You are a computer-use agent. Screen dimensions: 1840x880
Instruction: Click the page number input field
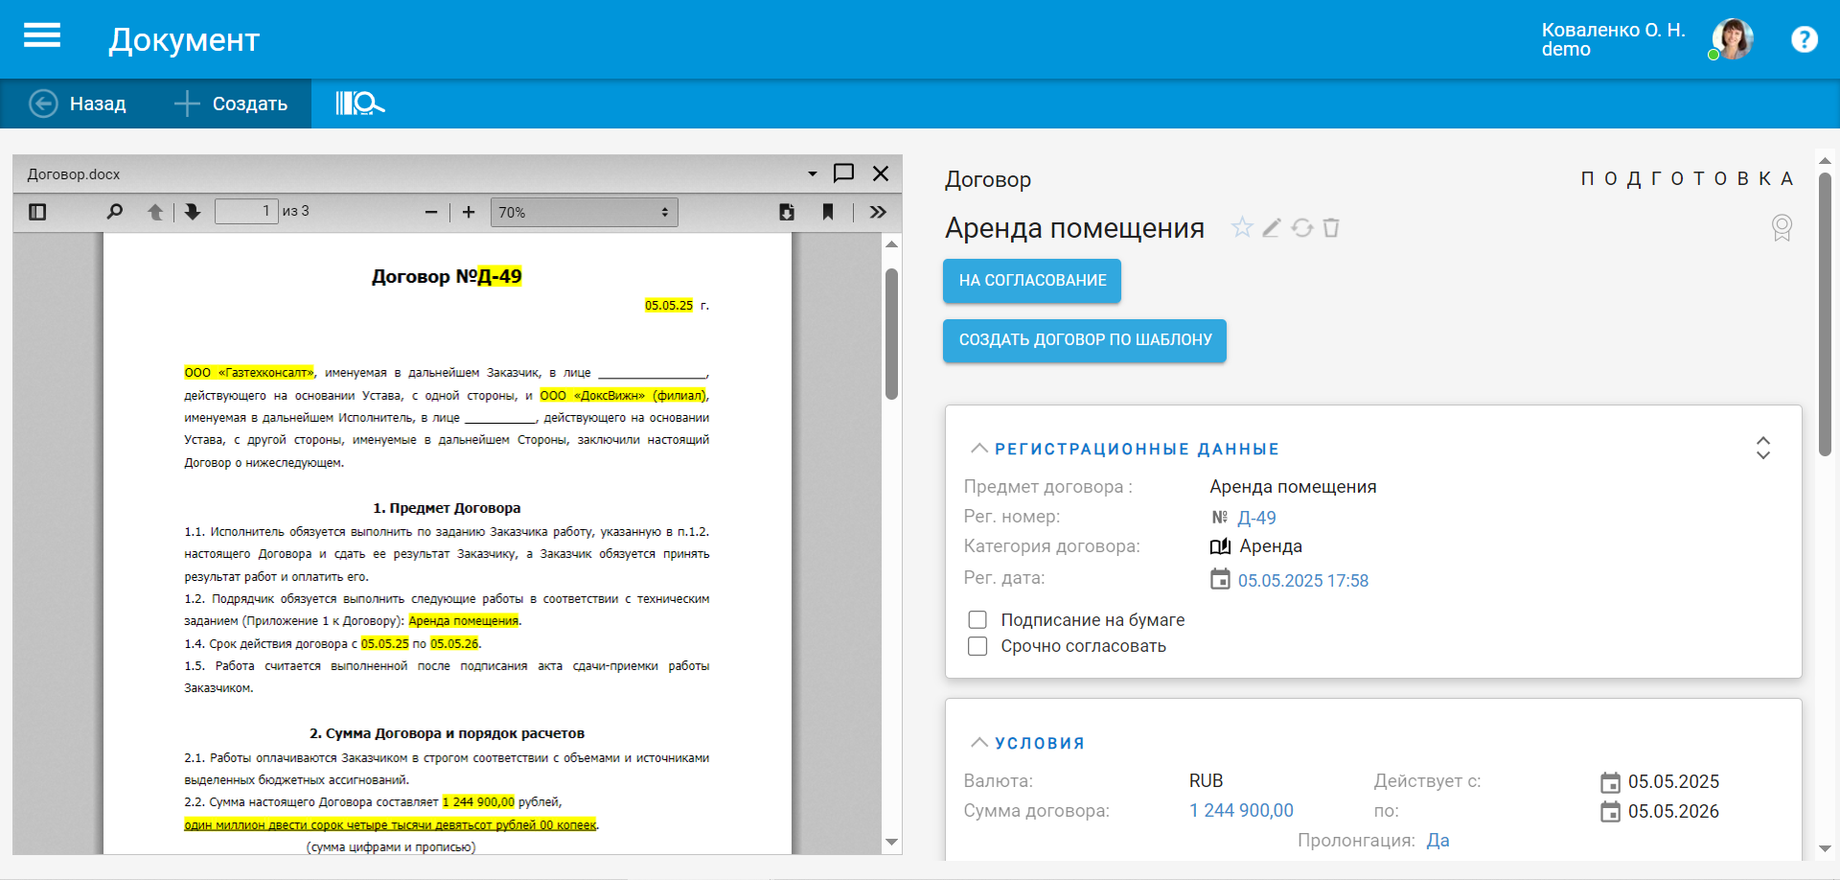pyautogui.click(x=246, y=211)
